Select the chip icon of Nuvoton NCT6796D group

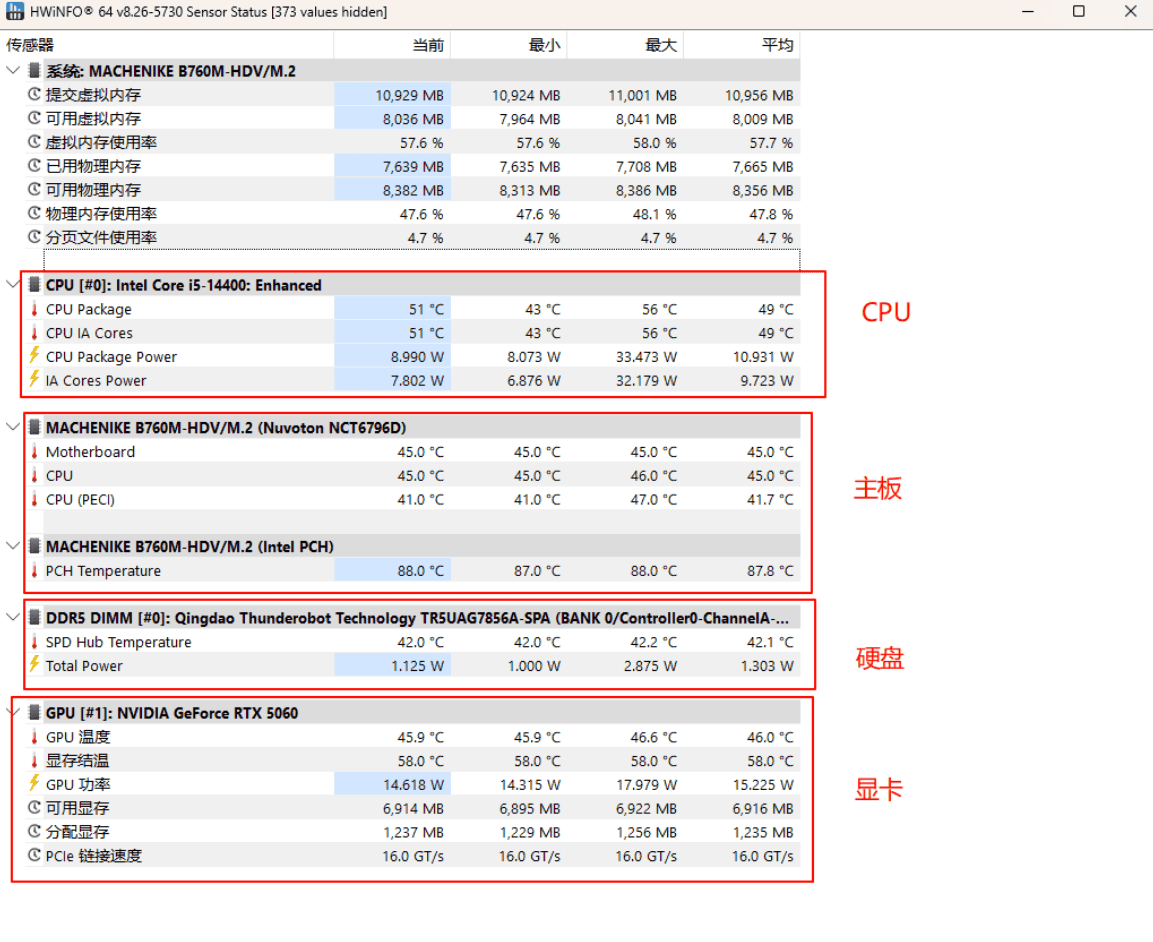coord(34,427)
